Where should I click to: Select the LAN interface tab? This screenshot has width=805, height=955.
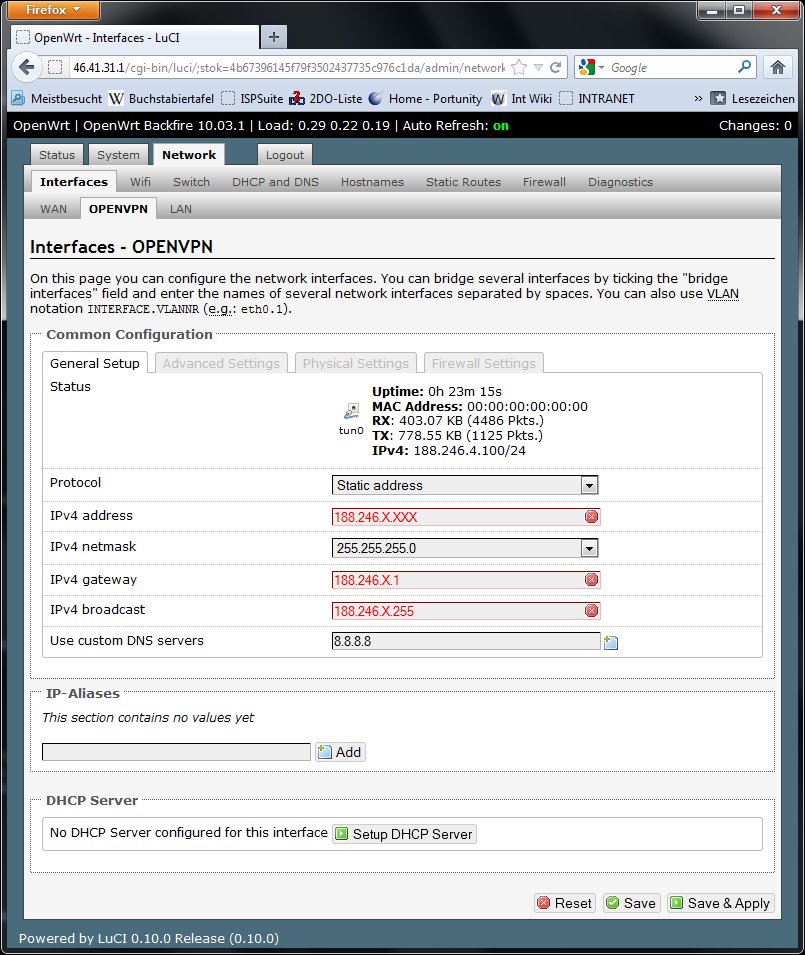pos(181,209)
